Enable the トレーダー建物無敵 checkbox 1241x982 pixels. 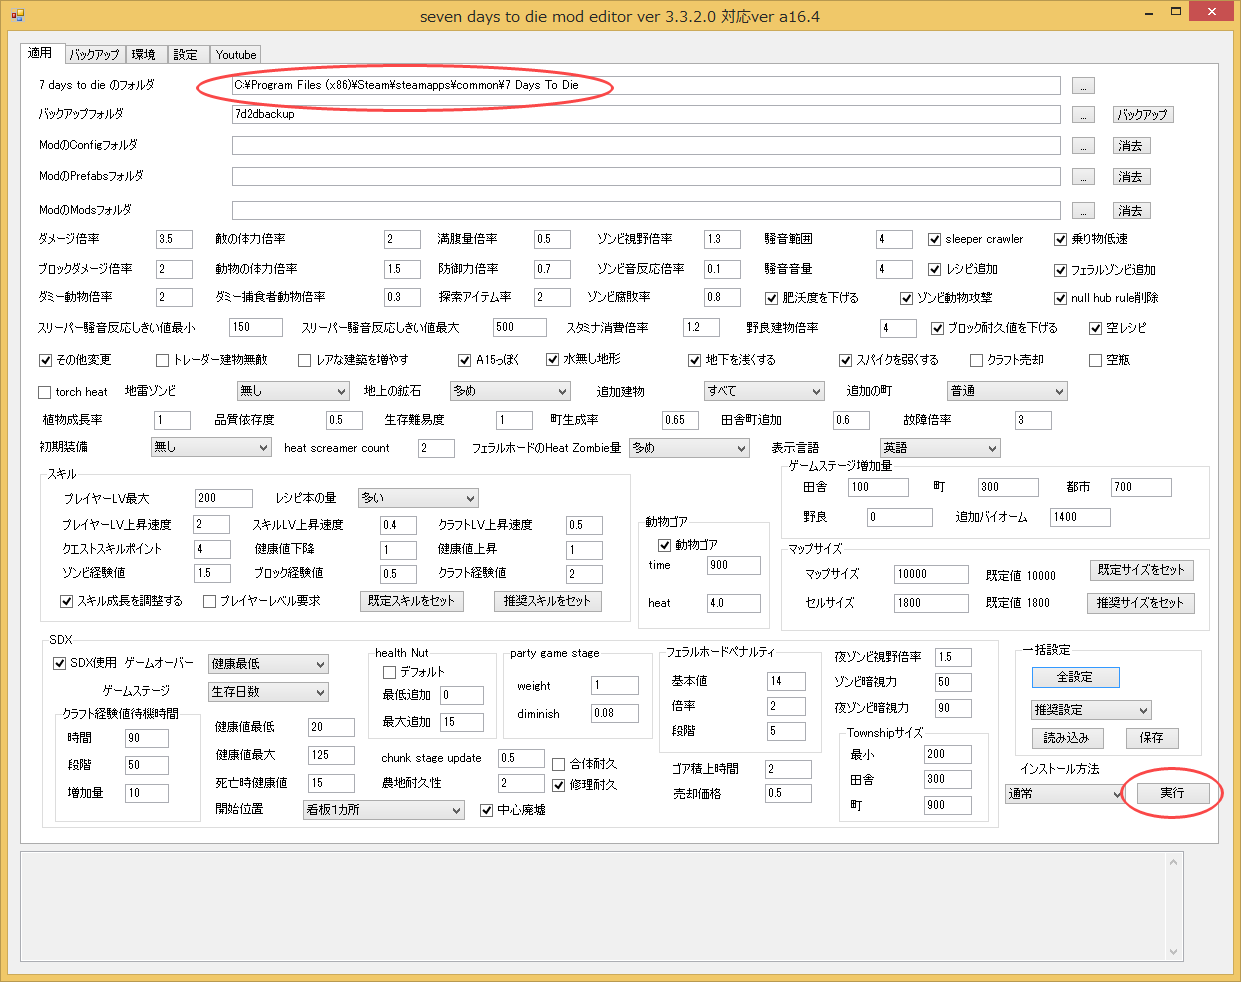point(162,360)
